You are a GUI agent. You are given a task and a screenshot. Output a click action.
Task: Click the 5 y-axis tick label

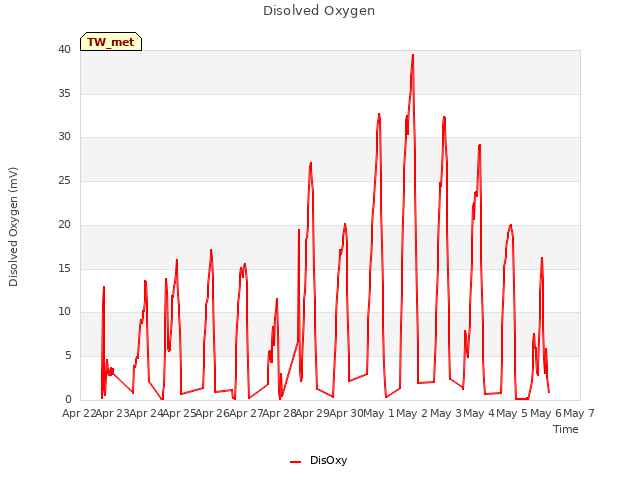68,356
